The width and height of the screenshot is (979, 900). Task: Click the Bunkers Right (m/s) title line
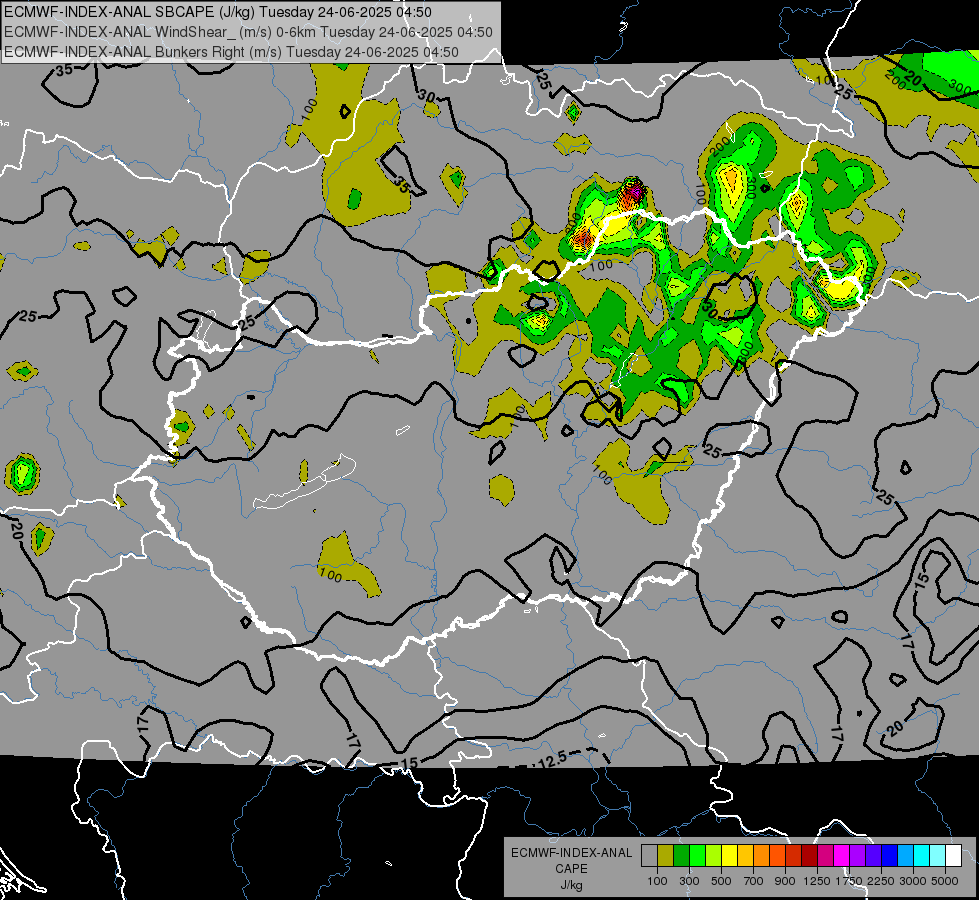coord(231,52)
